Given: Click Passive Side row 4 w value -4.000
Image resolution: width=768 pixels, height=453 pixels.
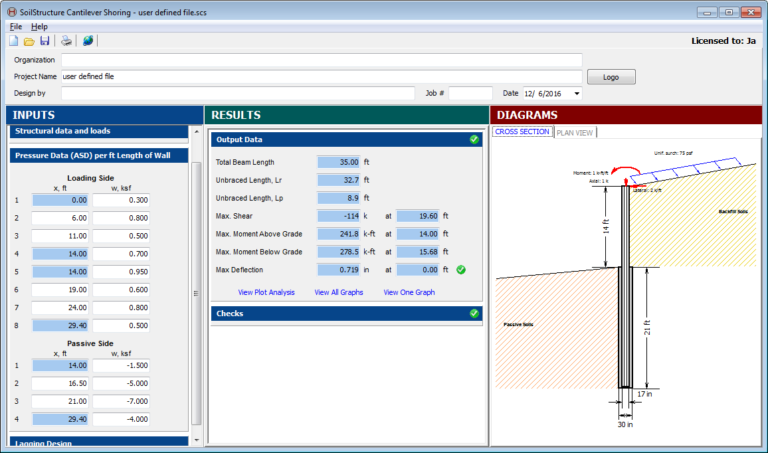Looking at the screenshot, I should click(x=121, y=419).
